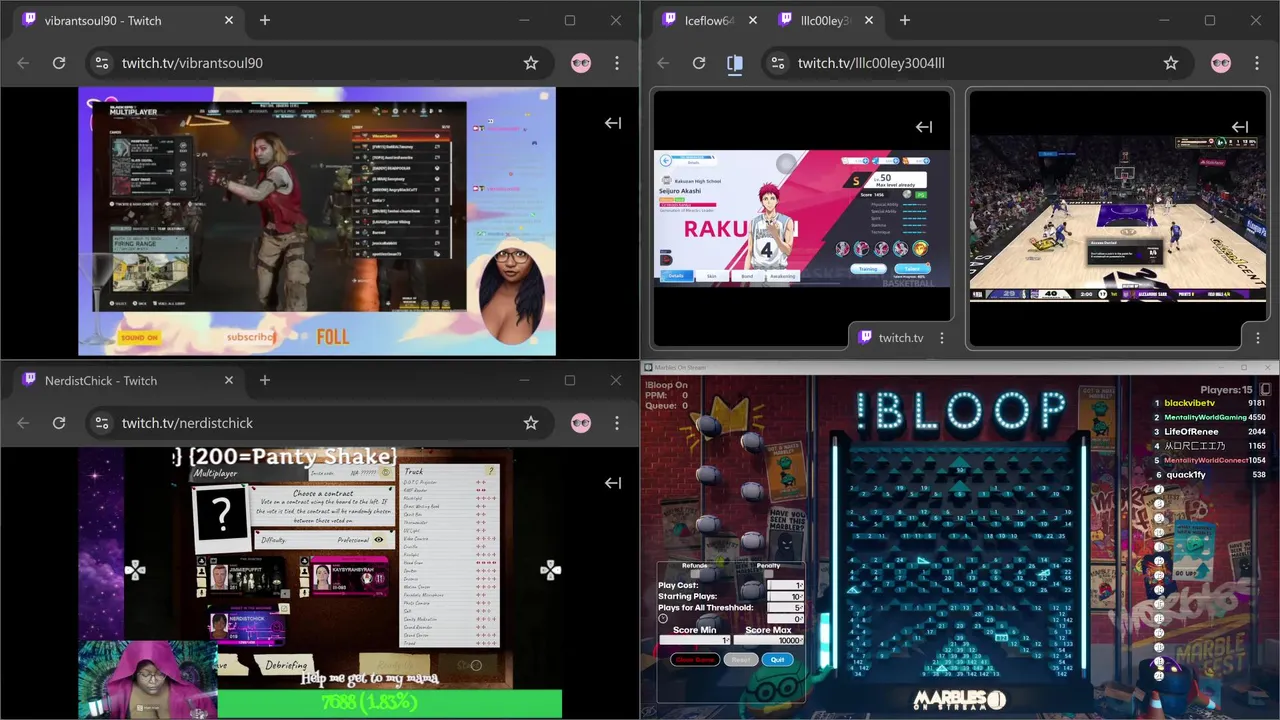1280x720 pixels.
Task: View site information for twitch.tv/lllc00ley3004lll
Action: tap(777, 63)
